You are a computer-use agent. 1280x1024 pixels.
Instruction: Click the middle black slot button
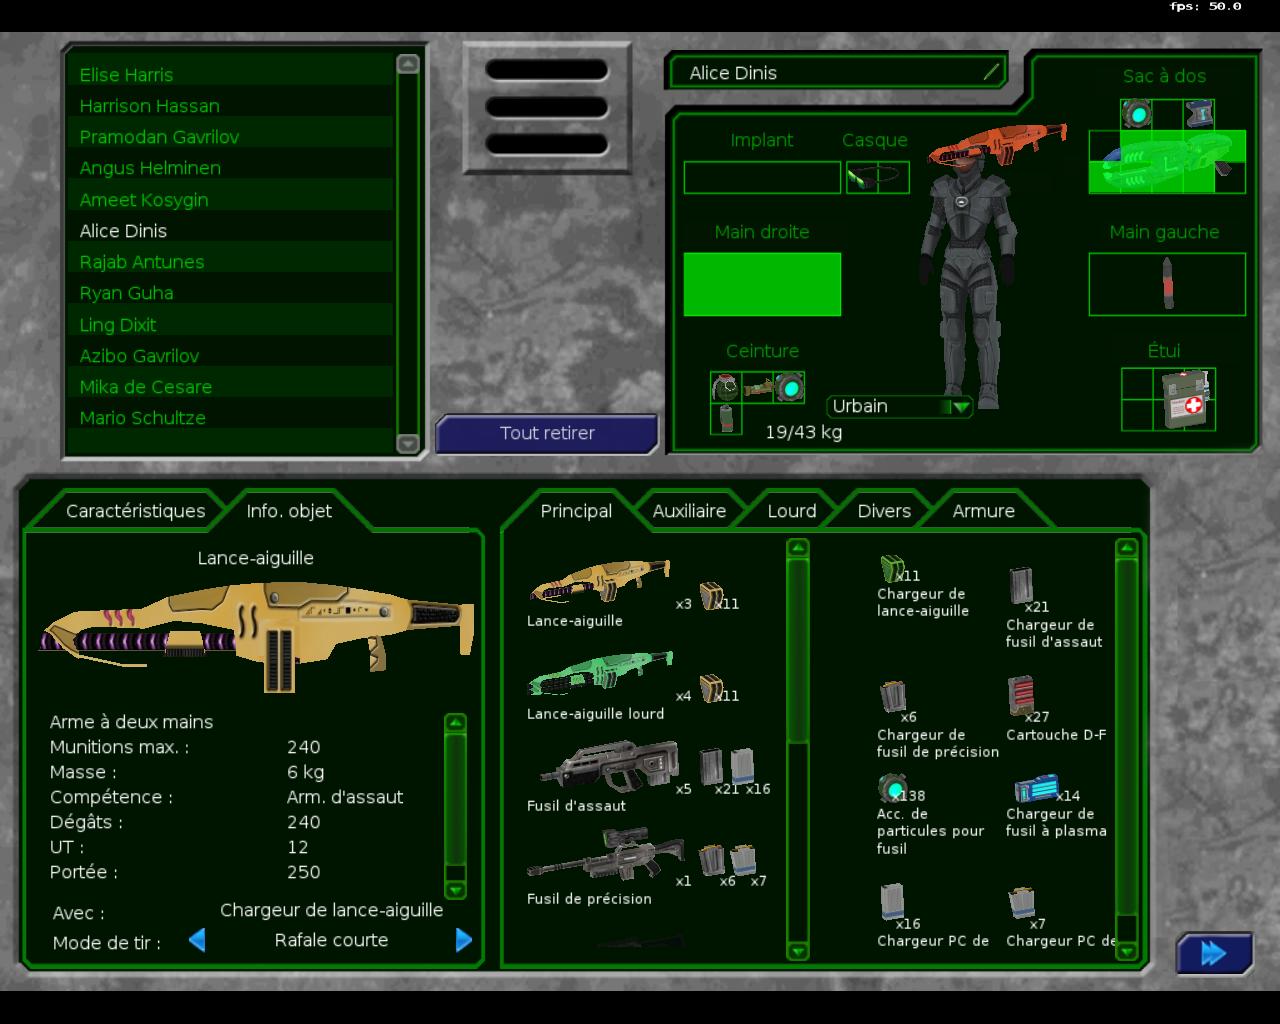(x=547, y=107)
